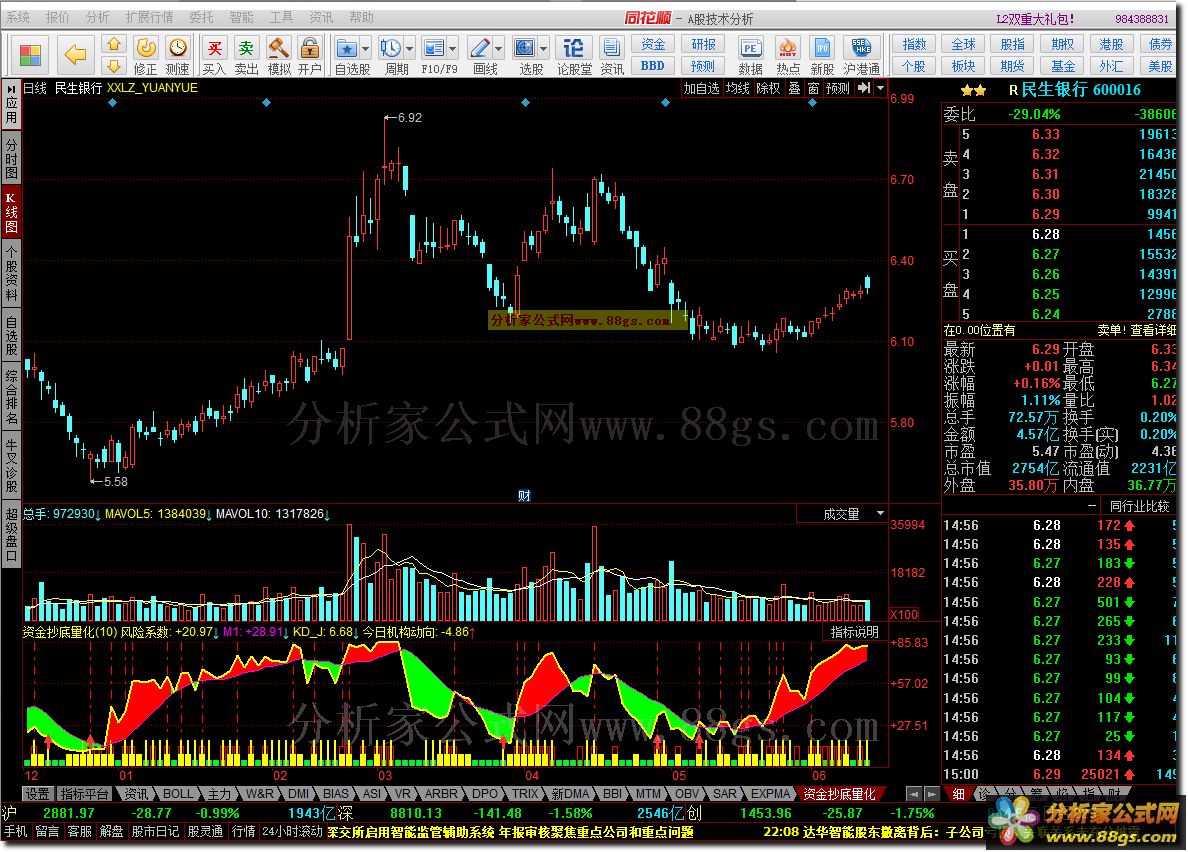The image size is (1188, 852).
Task: Click the 24小时滚动 news ticker label
Action: click(292, 832)
